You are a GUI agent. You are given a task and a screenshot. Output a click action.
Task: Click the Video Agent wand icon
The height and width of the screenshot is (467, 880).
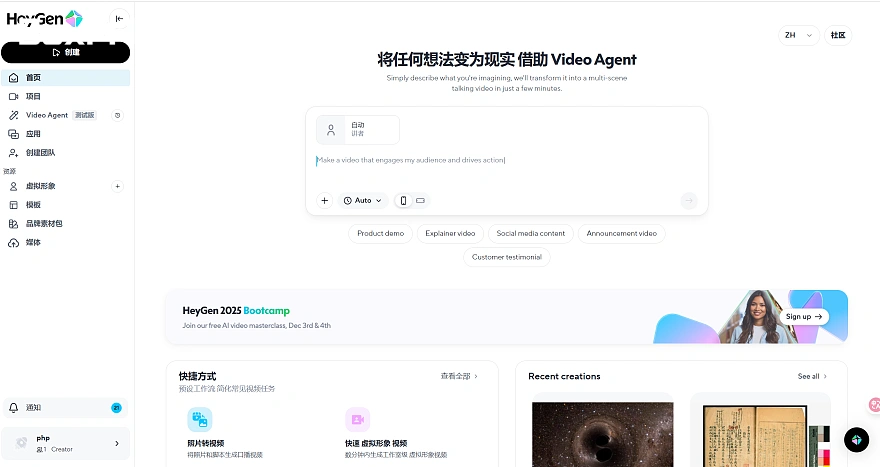tap(13, 115)
